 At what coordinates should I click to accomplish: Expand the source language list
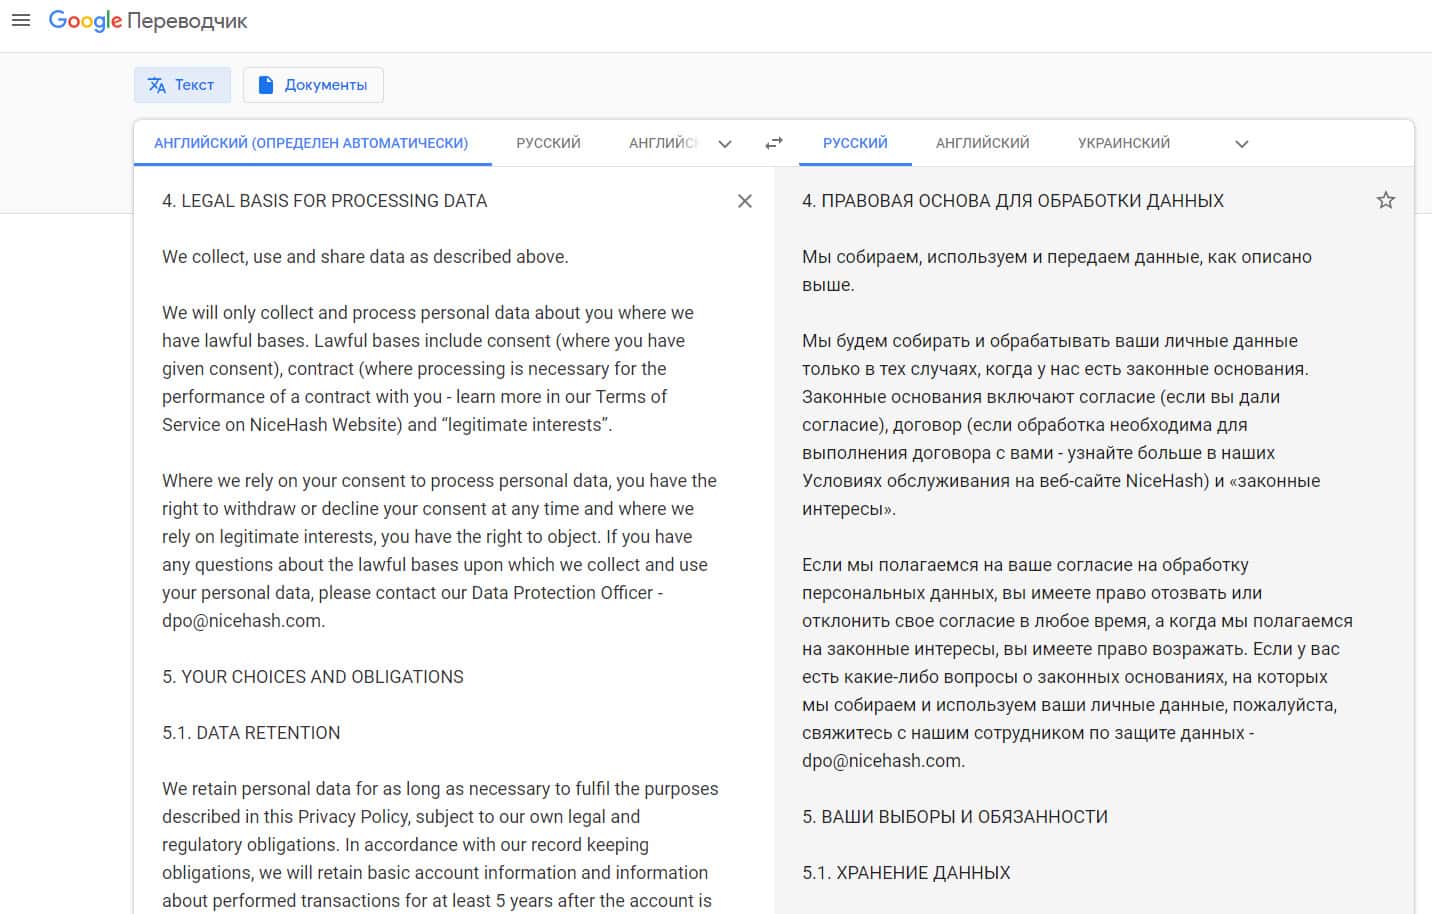725,143
